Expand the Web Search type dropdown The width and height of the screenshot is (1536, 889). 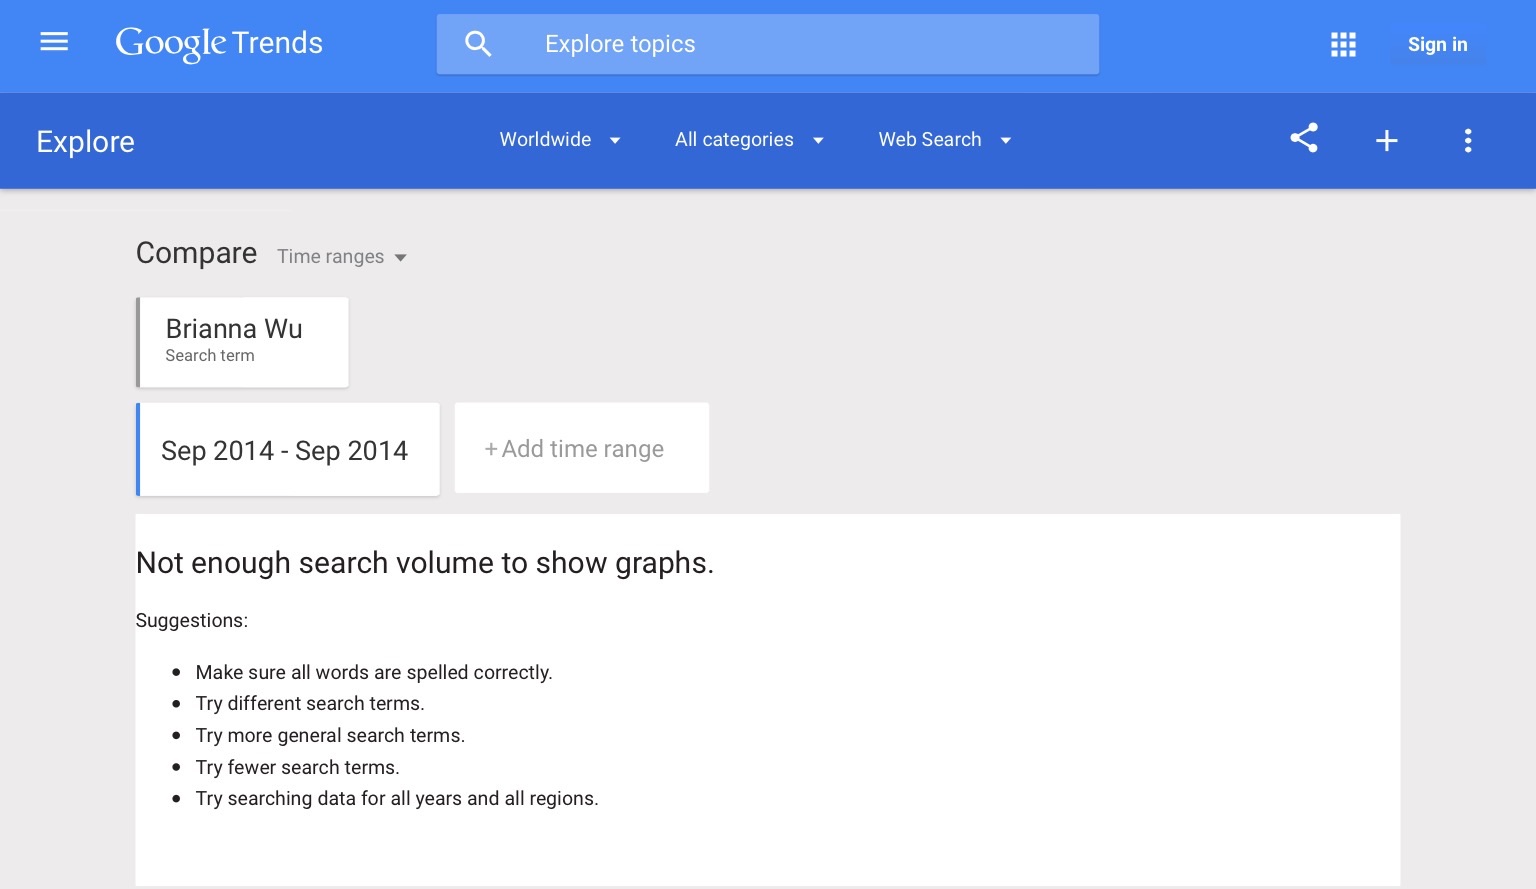945,140
